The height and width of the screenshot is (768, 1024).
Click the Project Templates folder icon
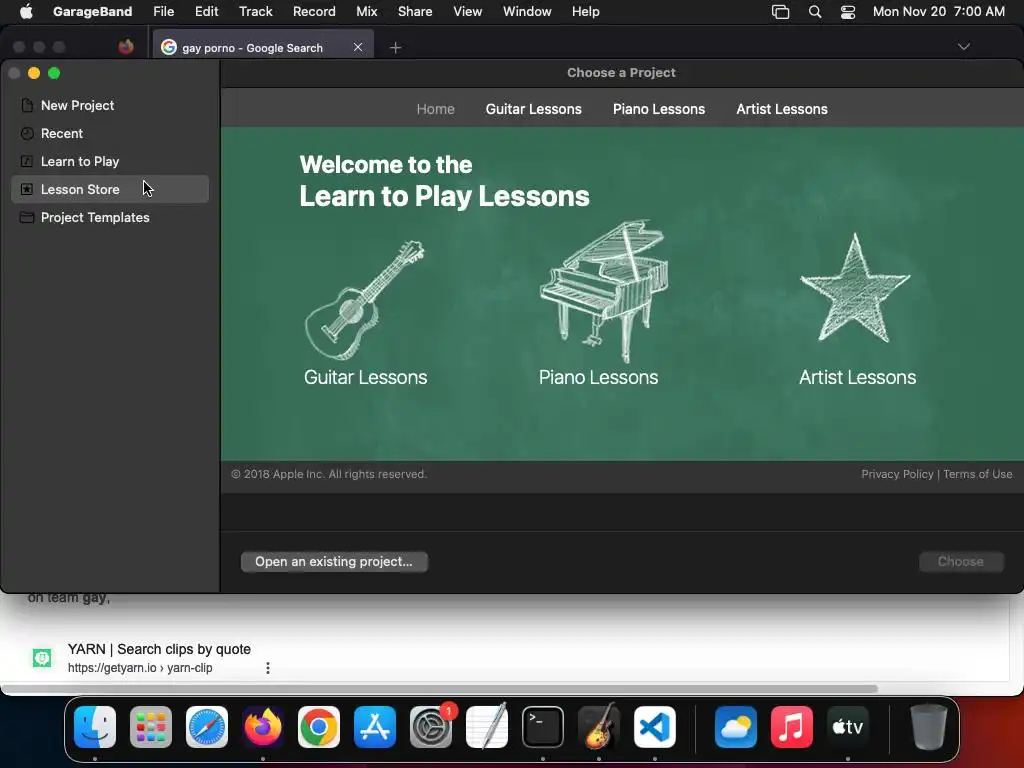tap(27, 217)
